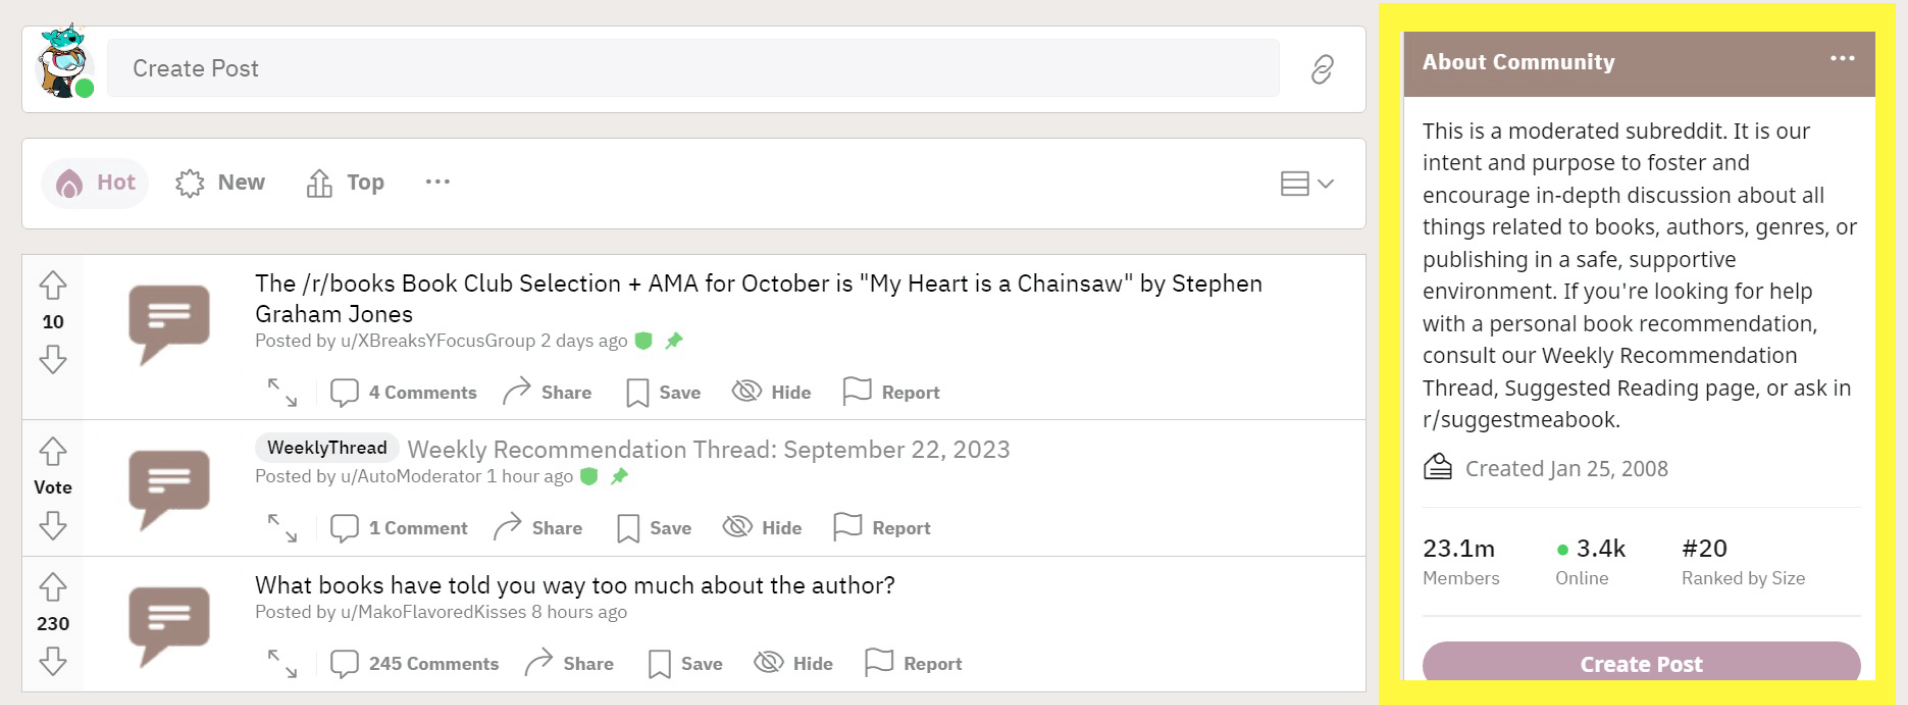Click the Create Post text field
The width and height of the screenshot is (1908, 705).
tap(692, 69)
